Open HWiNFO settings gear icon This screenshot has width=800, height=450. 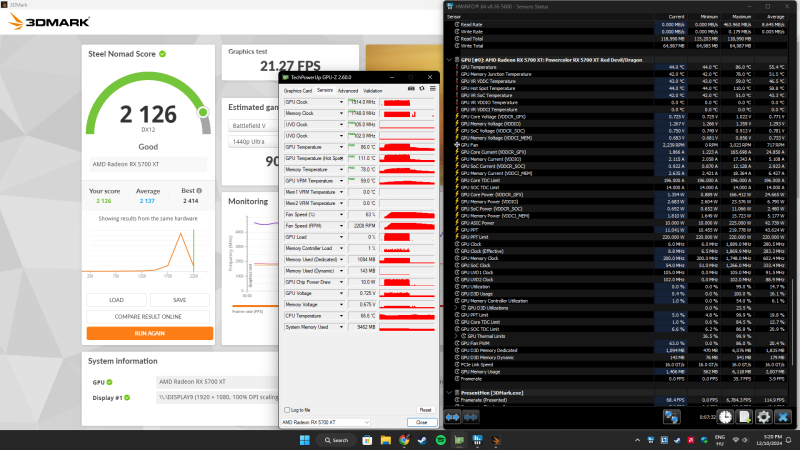click(x=764, y=417)
